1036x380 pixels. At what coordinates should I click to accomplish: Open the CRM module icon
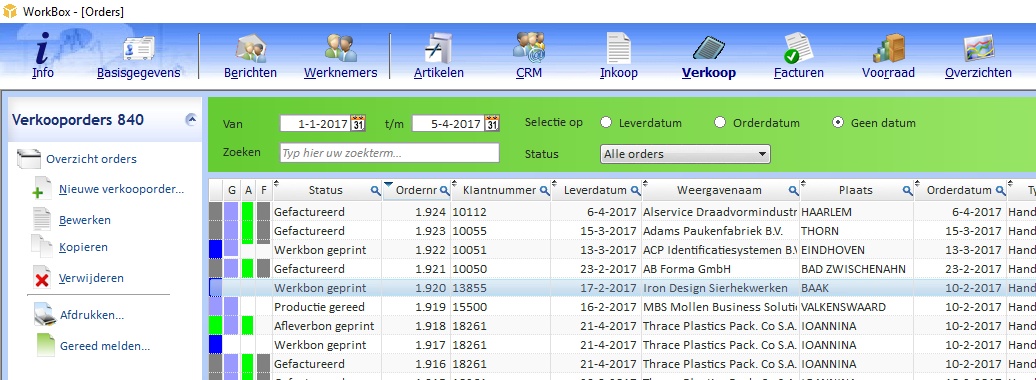(x=529, y=57)
